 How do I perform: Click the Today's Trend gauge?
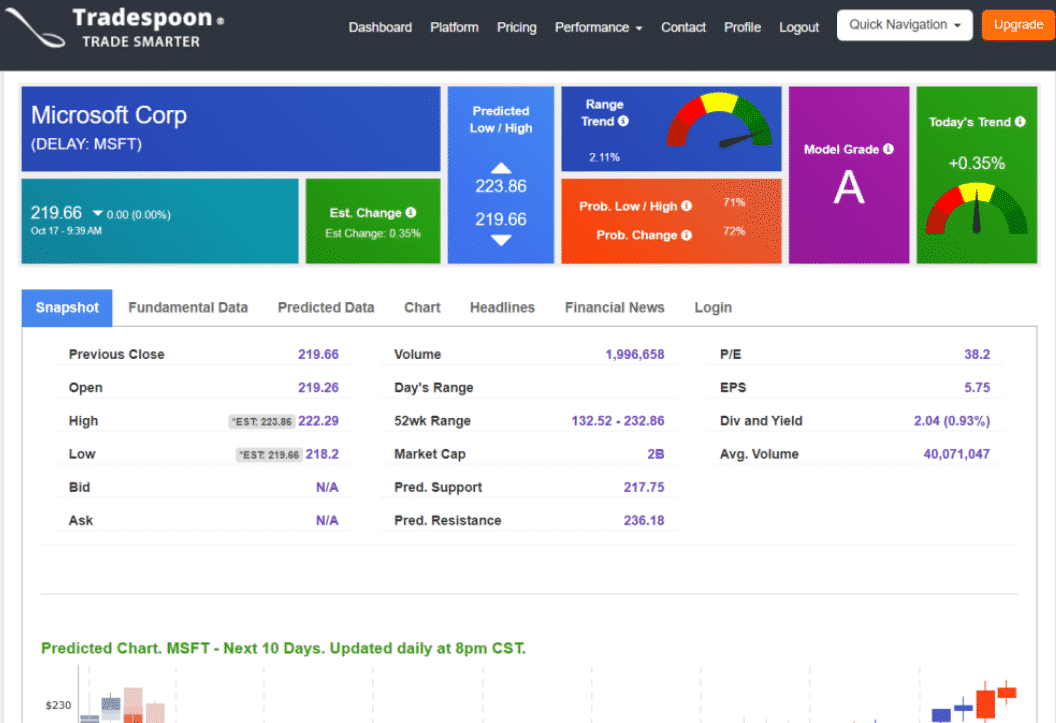tap(977, 209)
